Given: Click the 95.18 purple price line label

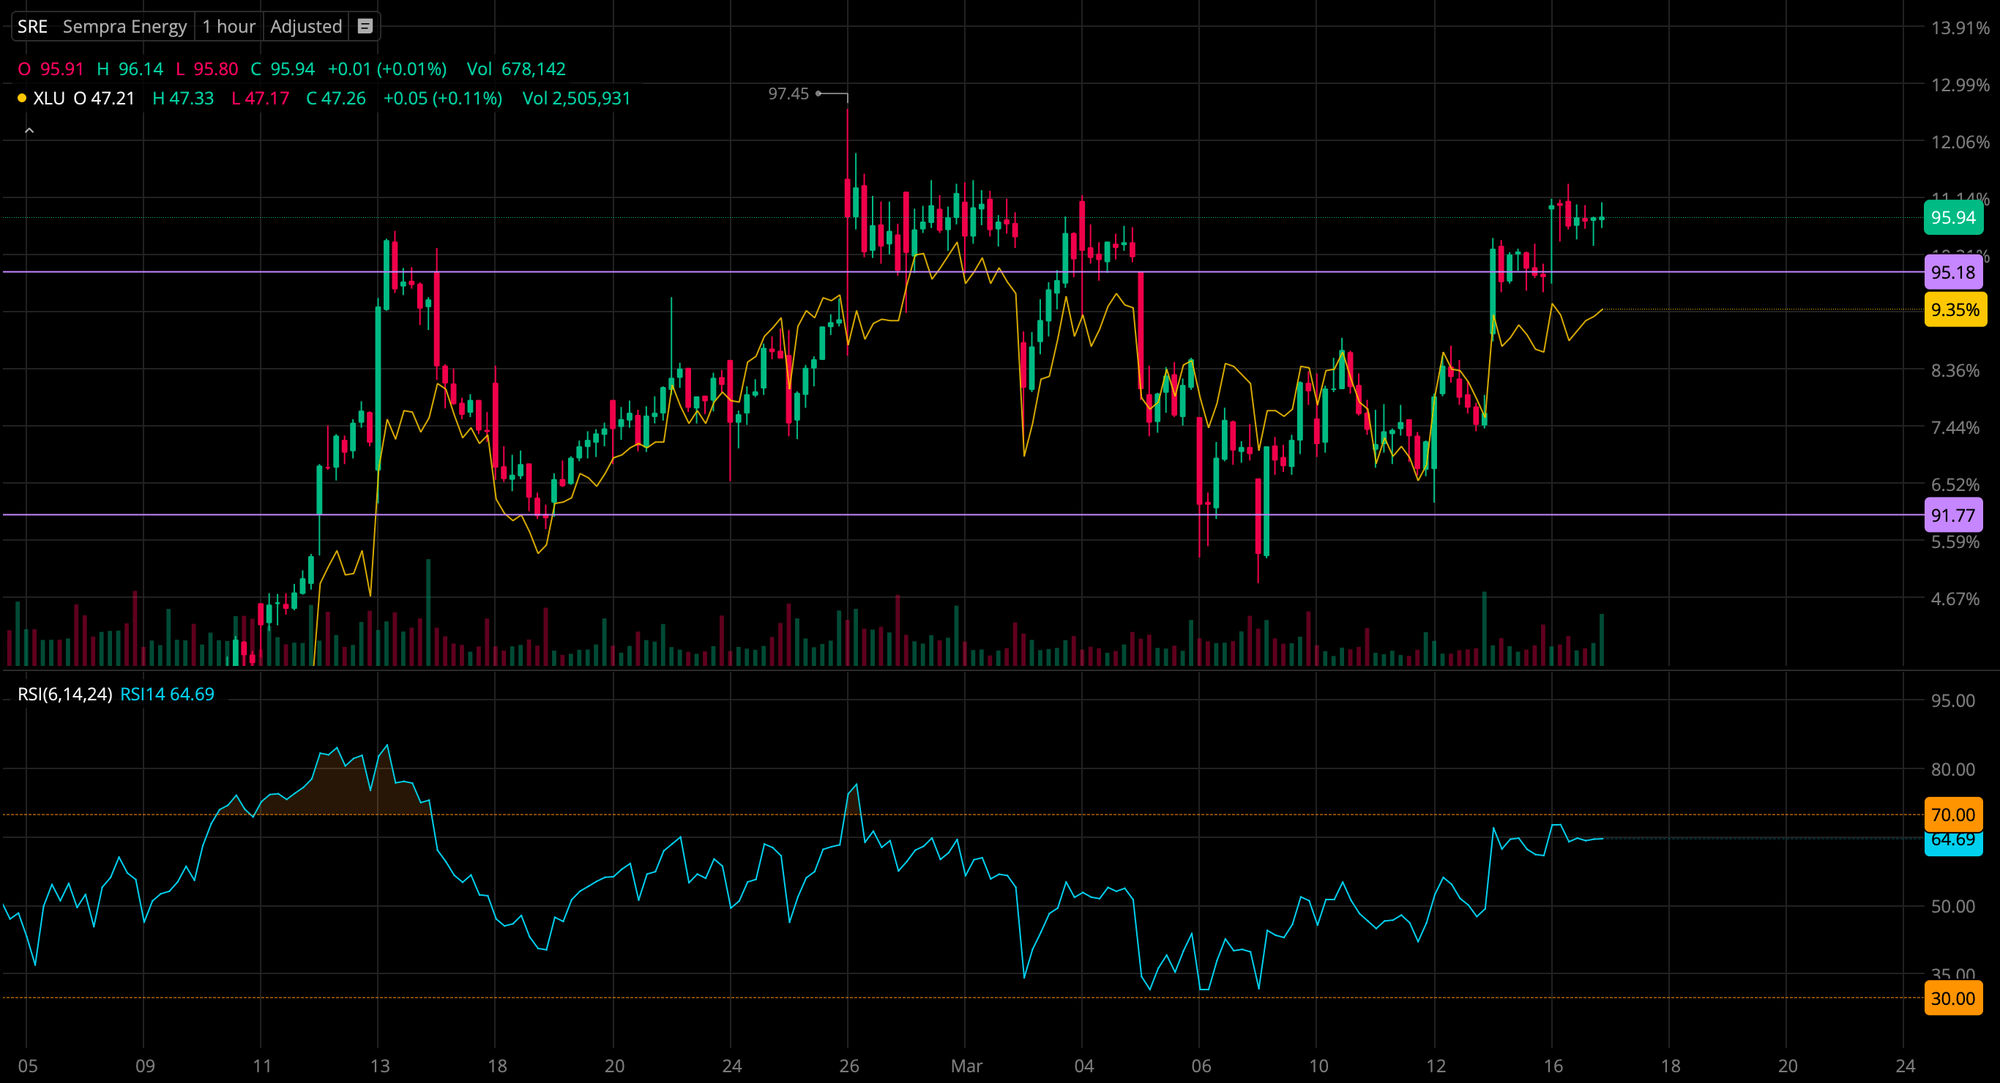Looking at the screenshot, I should (1952, 272).
